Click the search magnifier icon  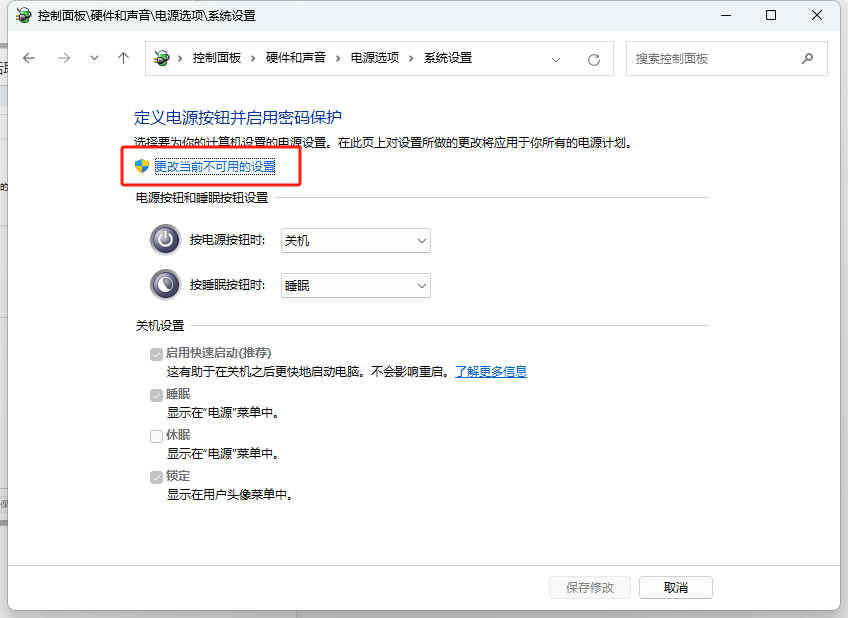point(807,59)
